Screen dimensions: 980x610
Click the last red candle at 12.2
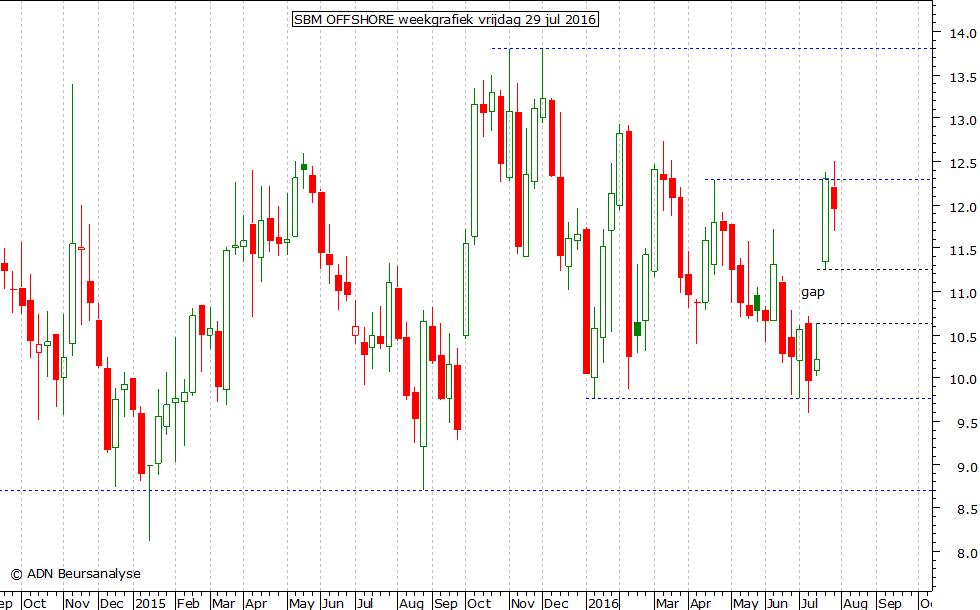point(834,198)
